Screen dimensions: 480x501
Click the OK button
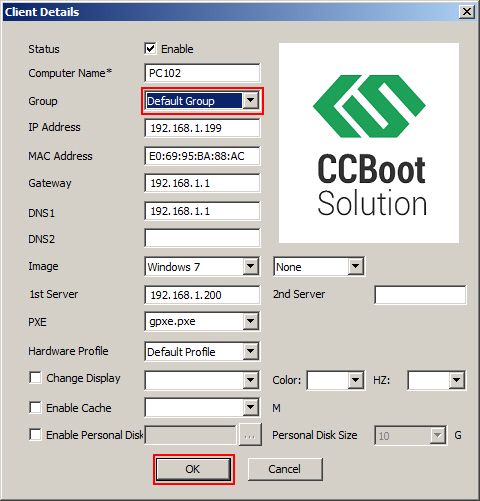tap(193, 469)
